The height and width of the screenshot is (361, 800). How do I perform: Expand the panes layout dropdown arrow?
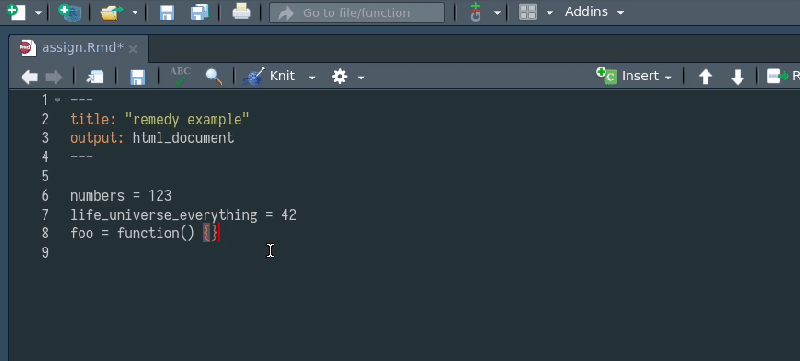pyautogui.click(x=549, y=13)
